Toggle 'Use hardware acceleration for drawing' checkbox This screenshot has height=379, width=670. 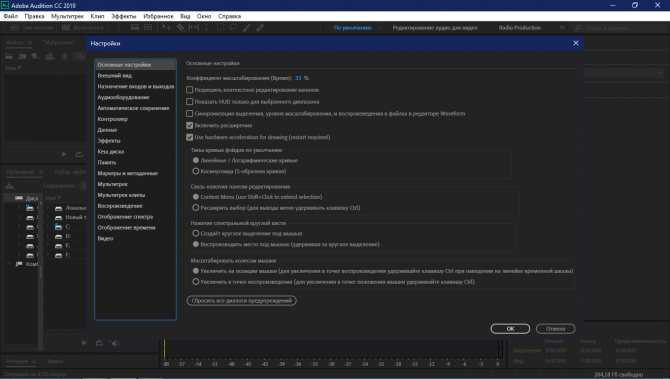(189, 138)
